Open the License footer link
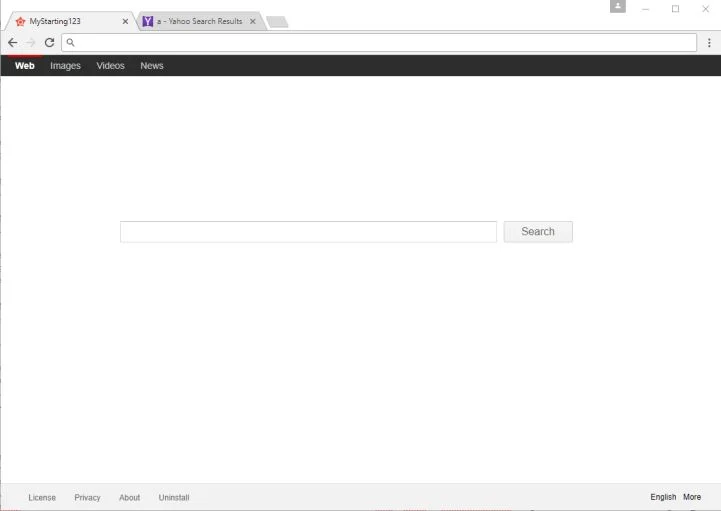The image size is (721, 511). click(x=42, y=497)
